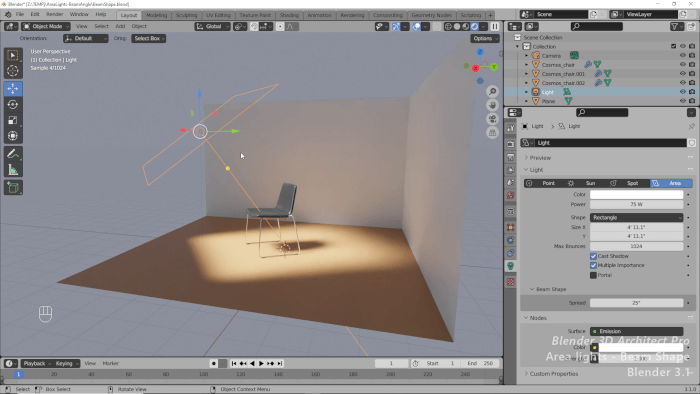Set light type to Point
700x394 pixels.
pyautogui.click(x=545, y=183)
